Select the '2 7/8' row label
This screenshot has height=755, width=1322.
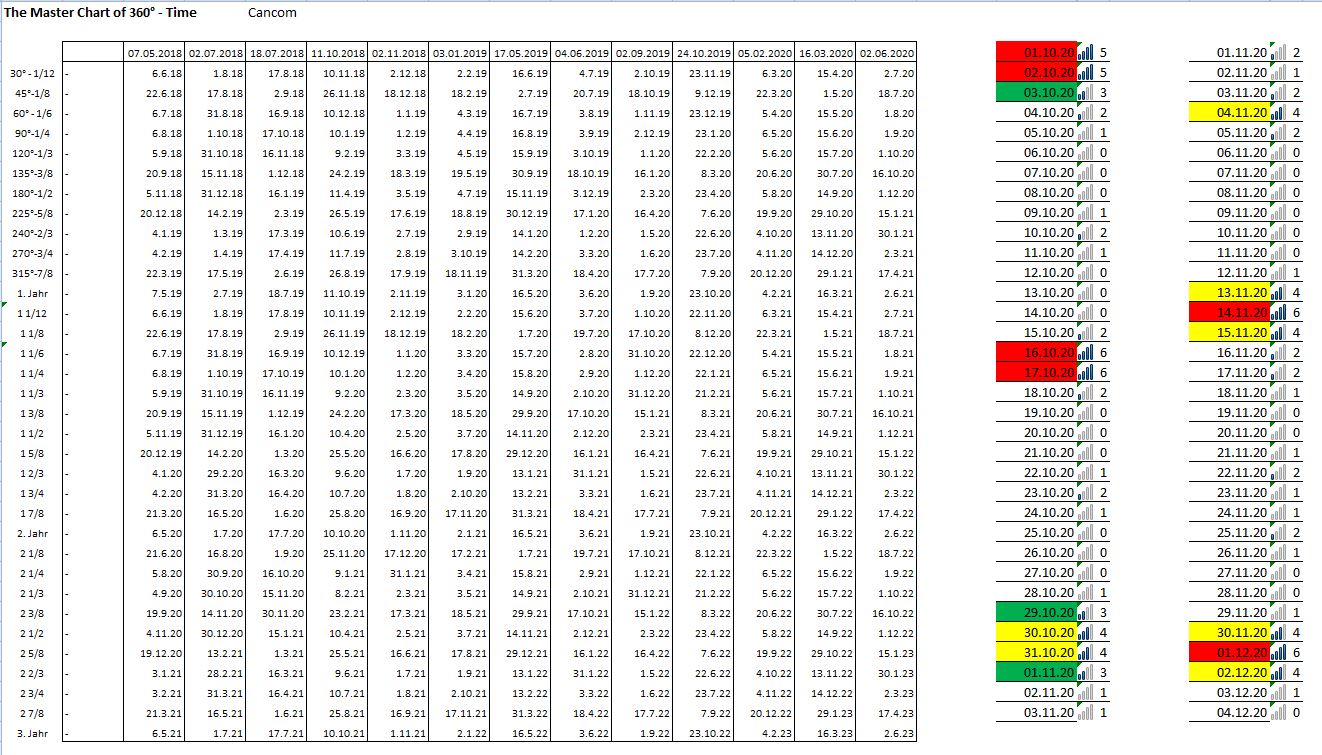click(x=32, y=713)
